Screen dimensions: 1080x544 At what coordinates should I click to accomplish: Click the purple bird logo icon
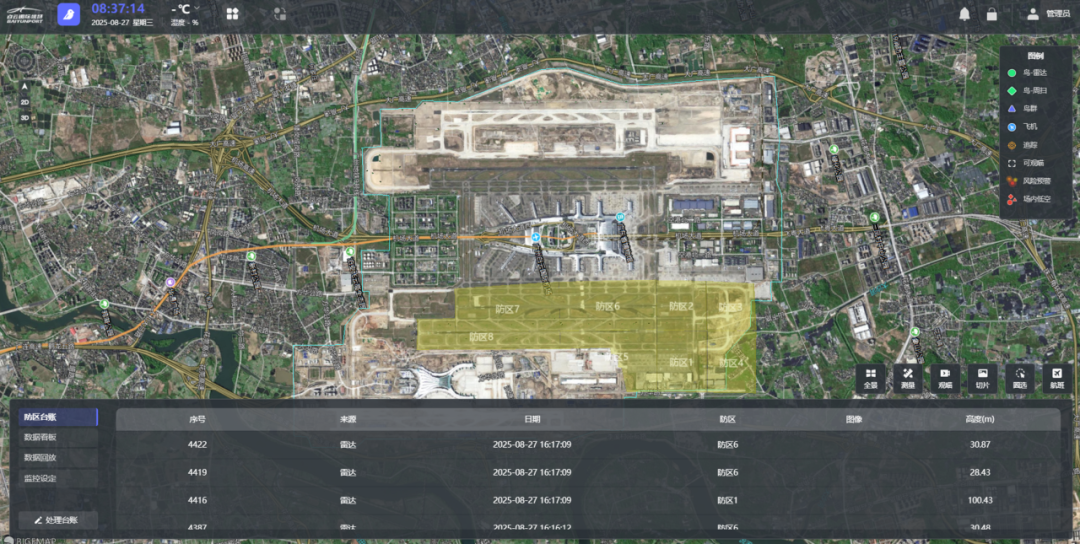[68, 14]
